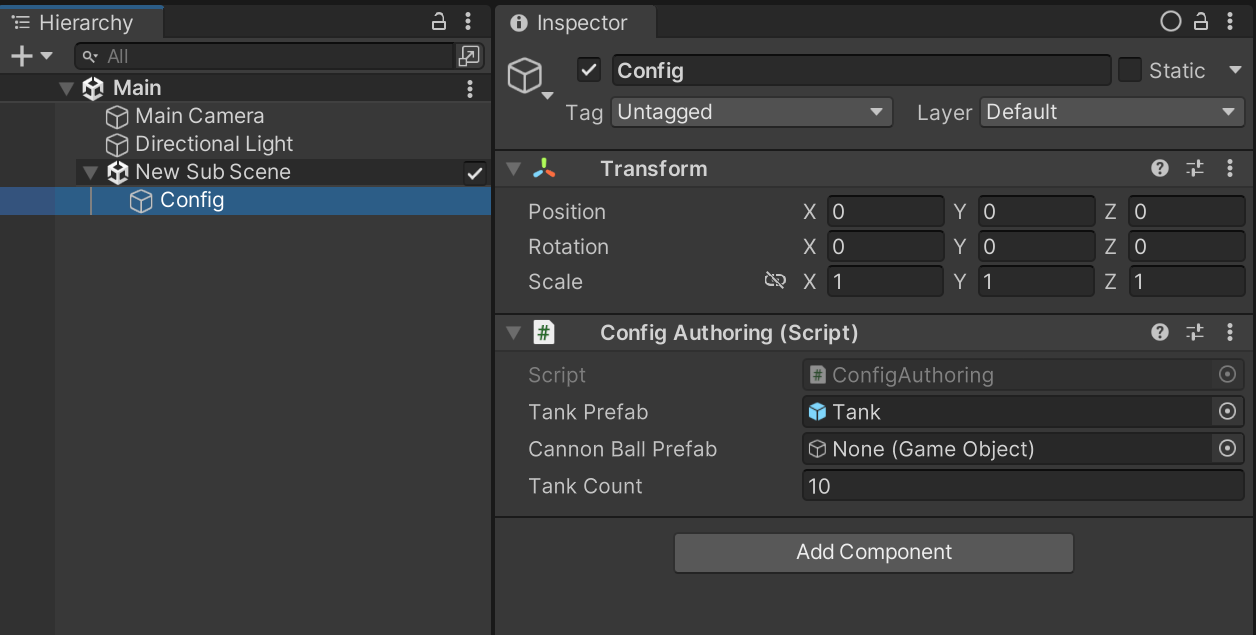Open object picker for Cannon Ball Prefab
Viewport: 1256px width, 635px height.
1227,449
